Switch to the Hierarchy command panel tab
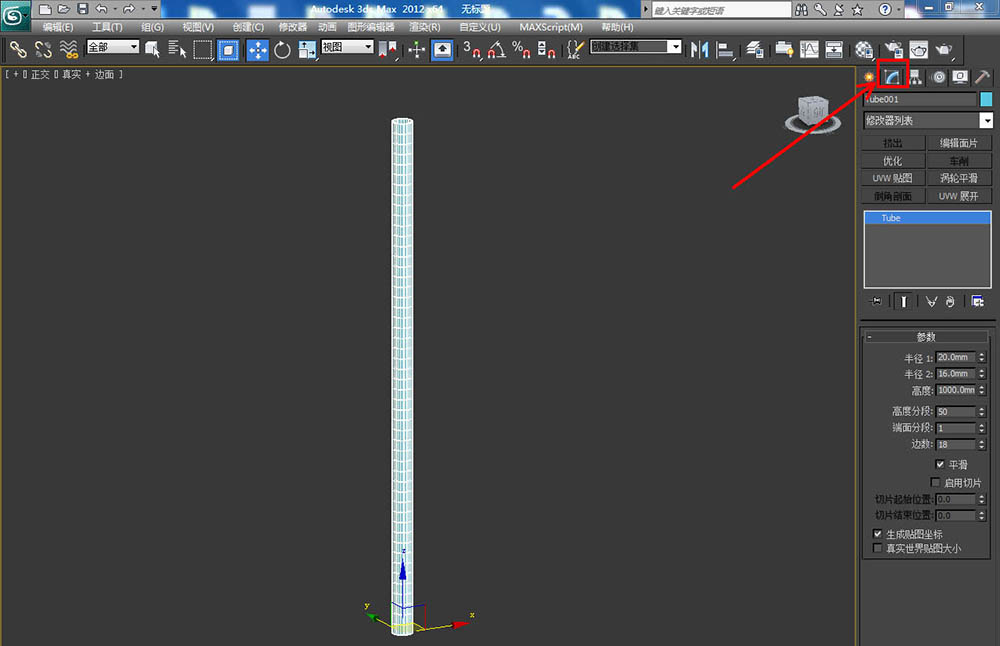Screen dimensions: 1000x646 coord(916,77)
